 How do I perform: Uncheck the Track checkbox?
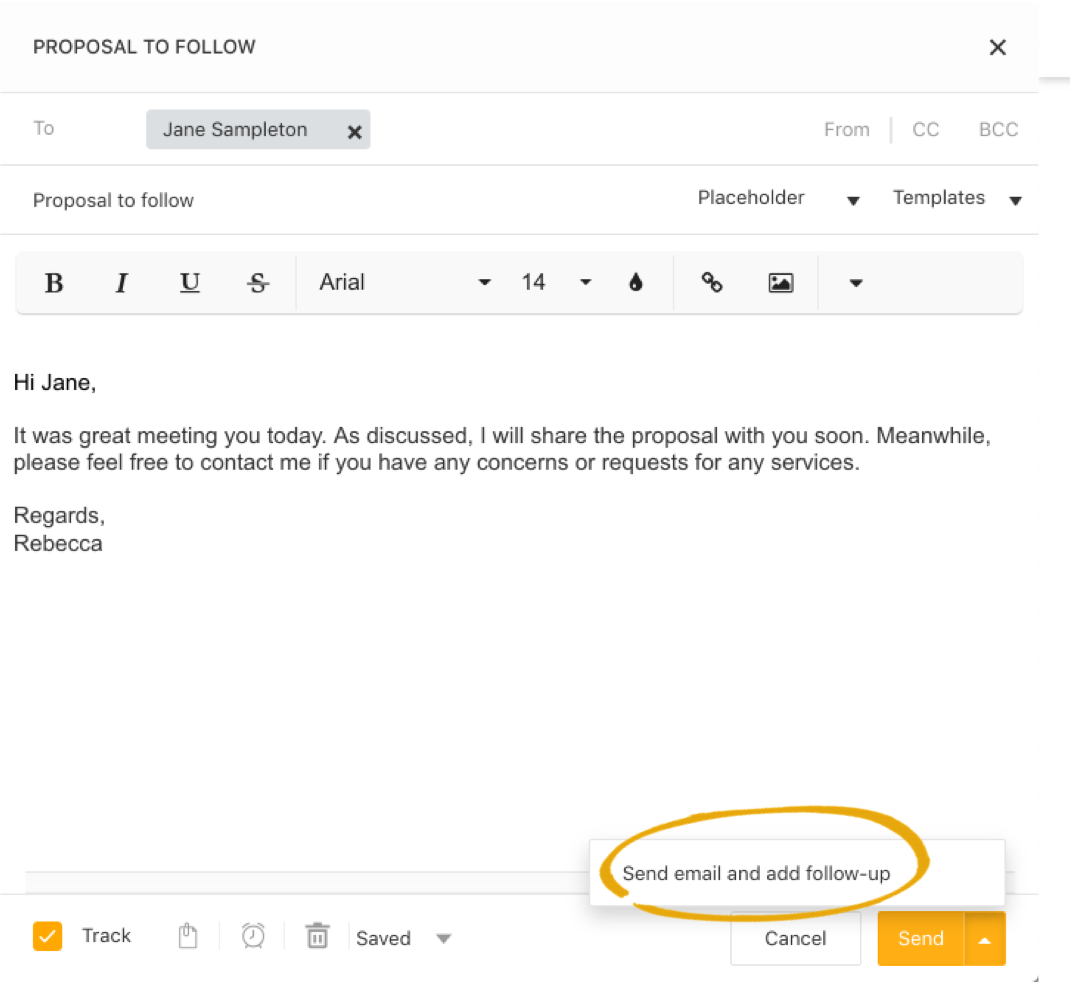click(47, 936)
